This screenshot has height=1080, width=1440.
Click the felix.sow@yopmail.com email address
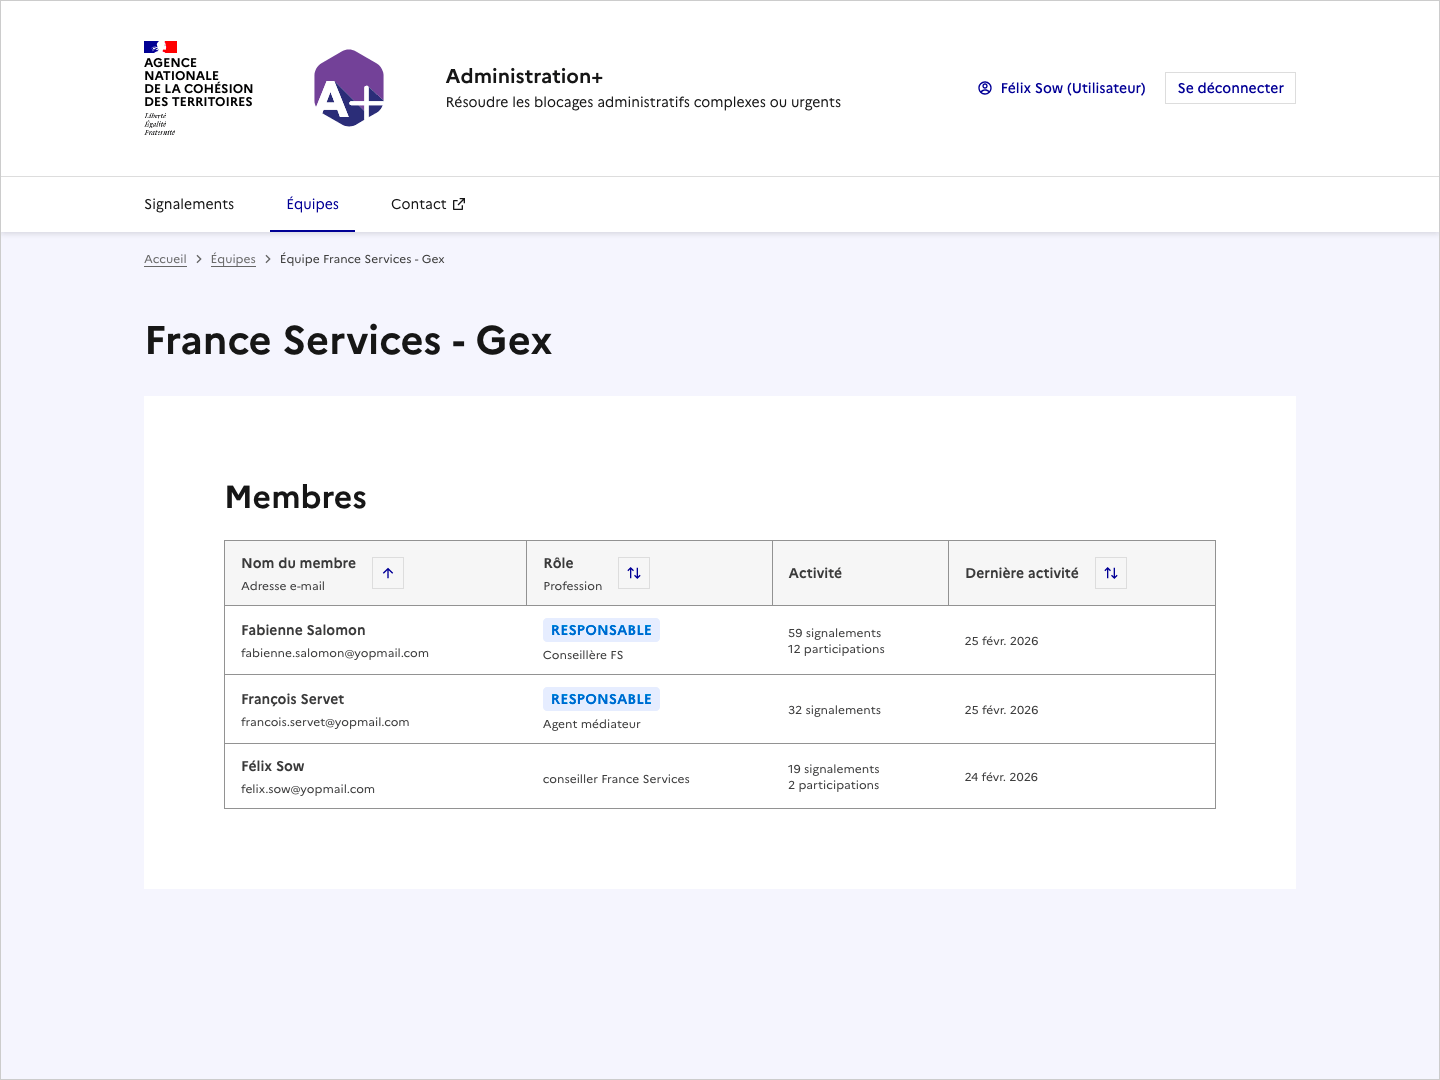308,789
